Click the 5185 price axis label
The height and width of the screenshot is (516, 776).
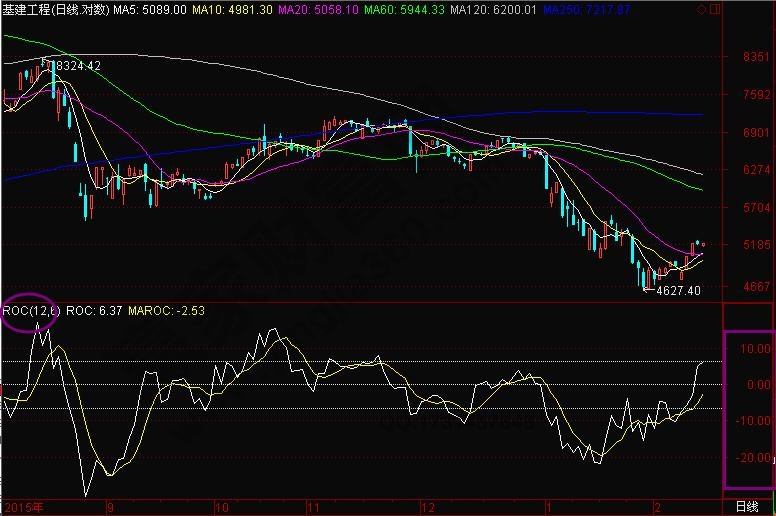[x=755, y=245]
